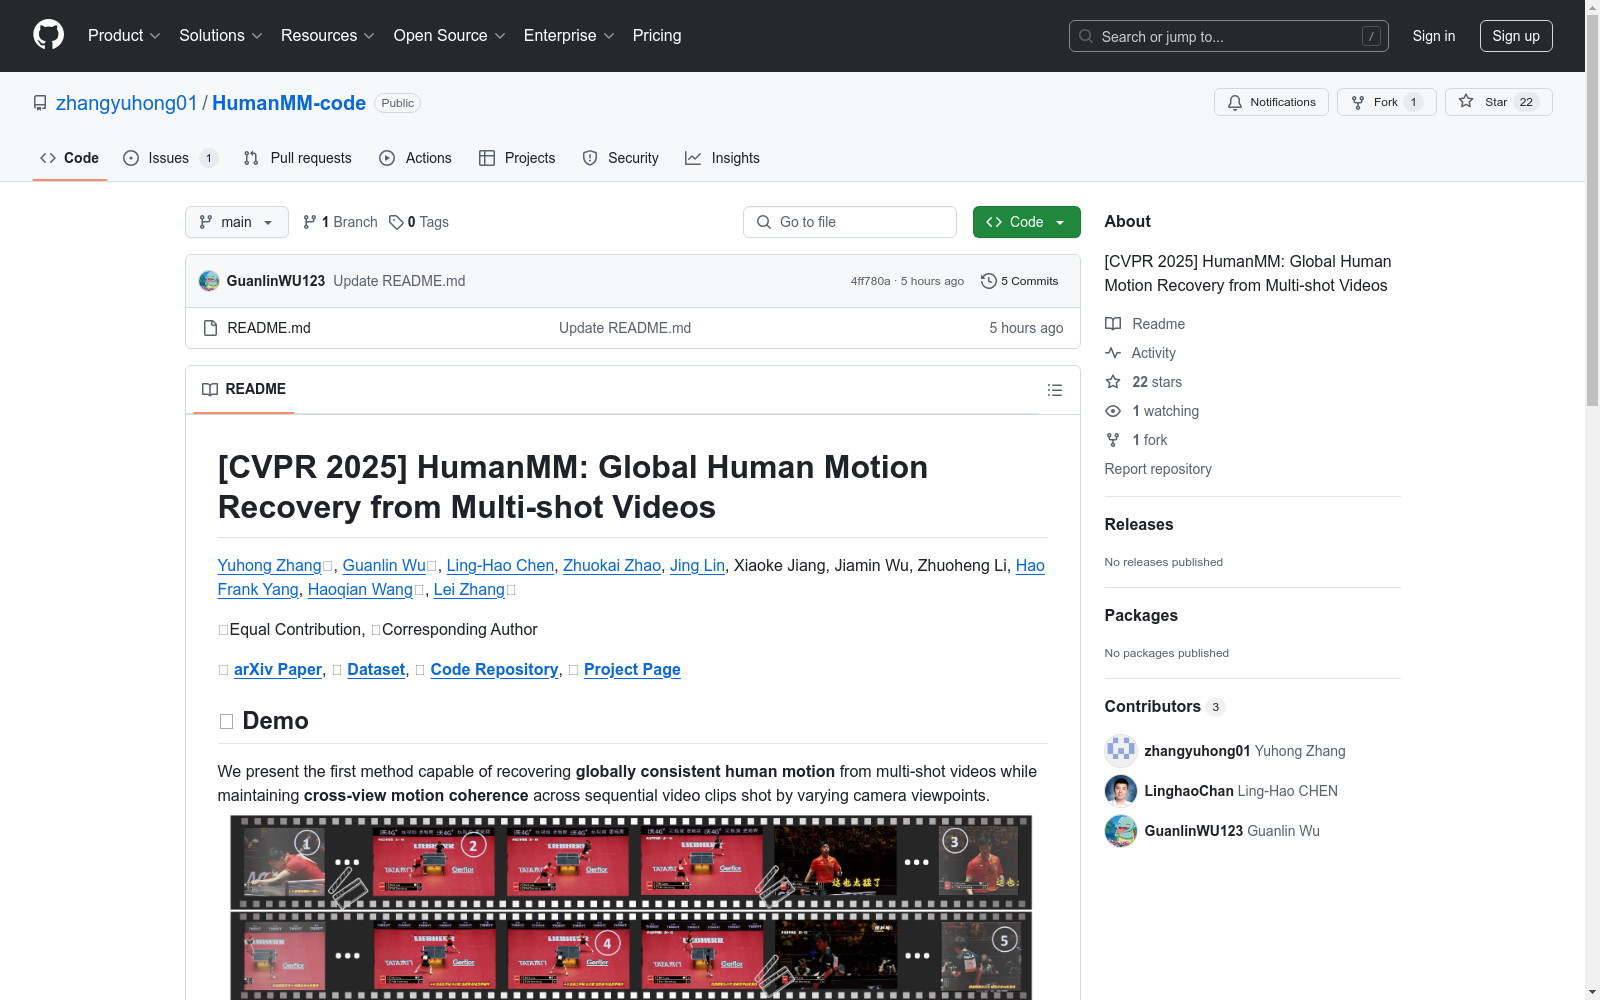Open the Actions tab
The width and height of the screenshot is (1600, 1000).
(416, 158)
